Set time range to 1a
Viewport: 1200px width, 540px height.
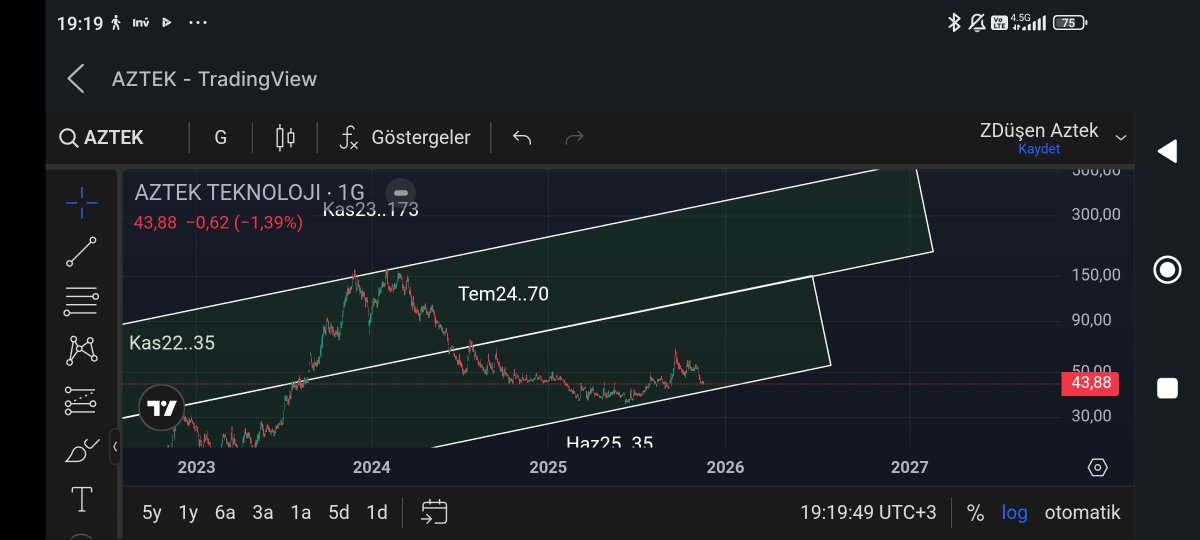[301, 513]
